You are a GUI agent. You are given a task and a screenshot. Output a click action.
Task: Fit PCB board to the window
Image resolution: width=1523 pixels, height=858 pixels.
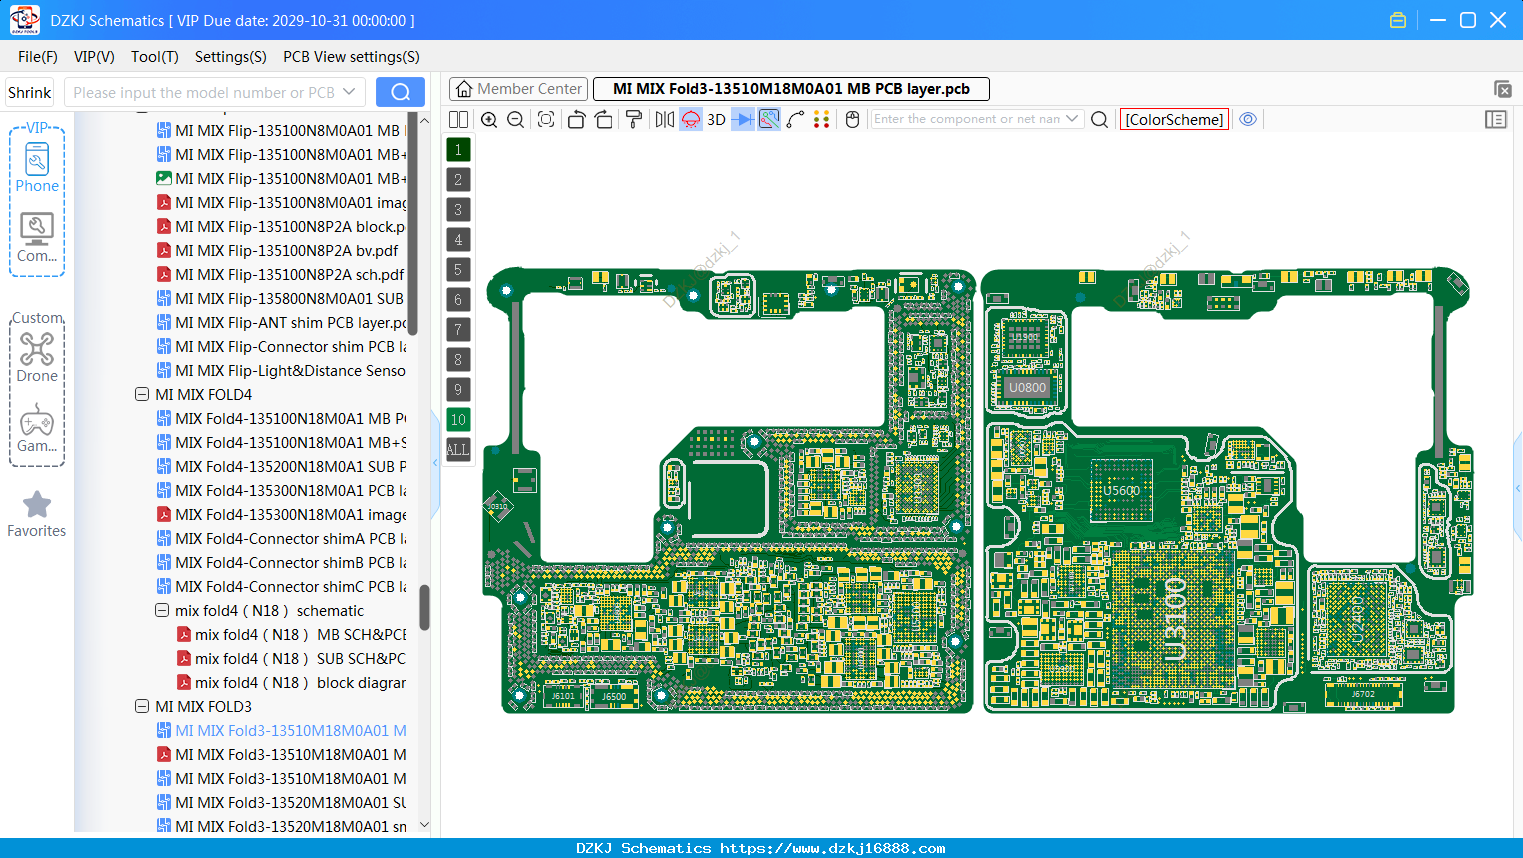point(546,119)
